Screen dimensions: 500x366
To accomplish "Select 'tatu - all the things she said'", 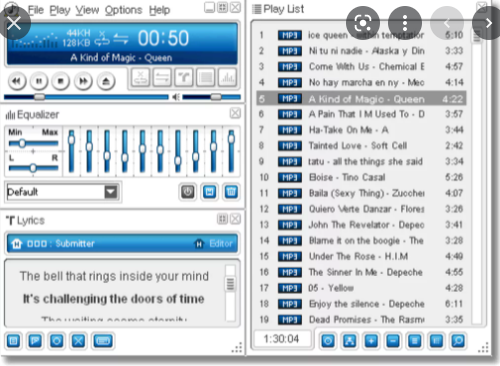I will [x=361, y=162].
